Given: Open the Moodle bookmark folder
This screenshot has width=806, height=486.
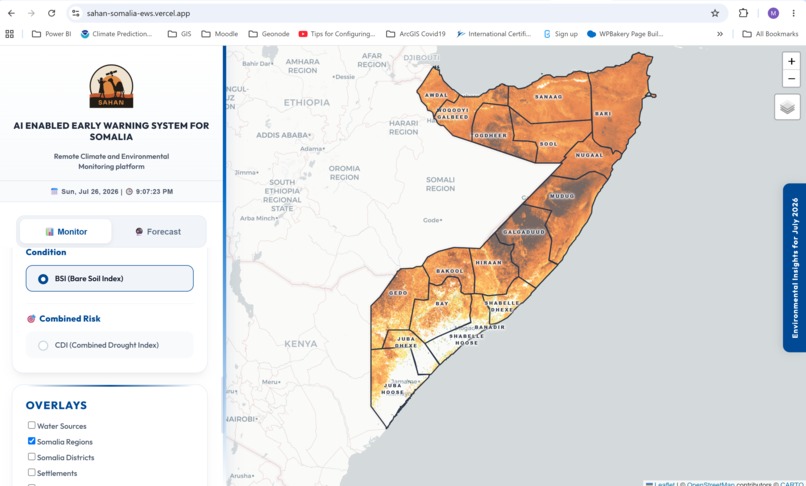Looking at the screenshot, I should 219,34.
